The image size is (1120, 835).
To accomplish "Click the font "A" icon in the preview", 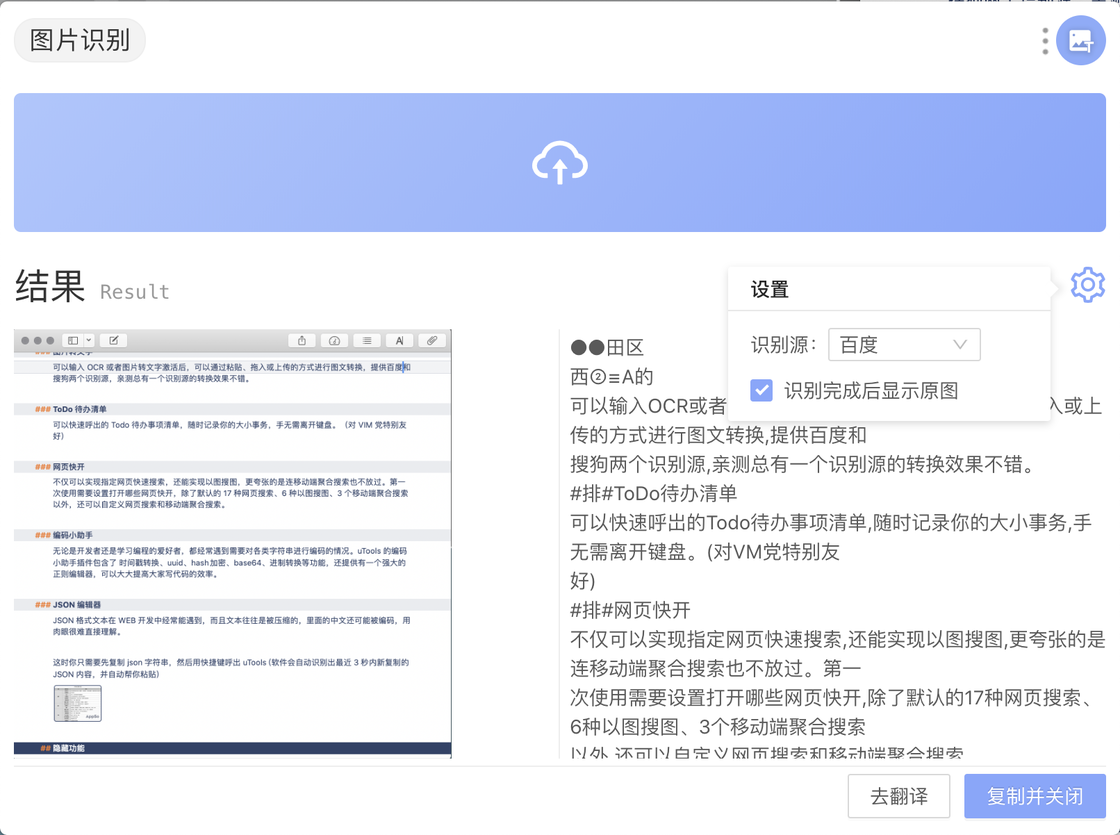I will (399, 340).
